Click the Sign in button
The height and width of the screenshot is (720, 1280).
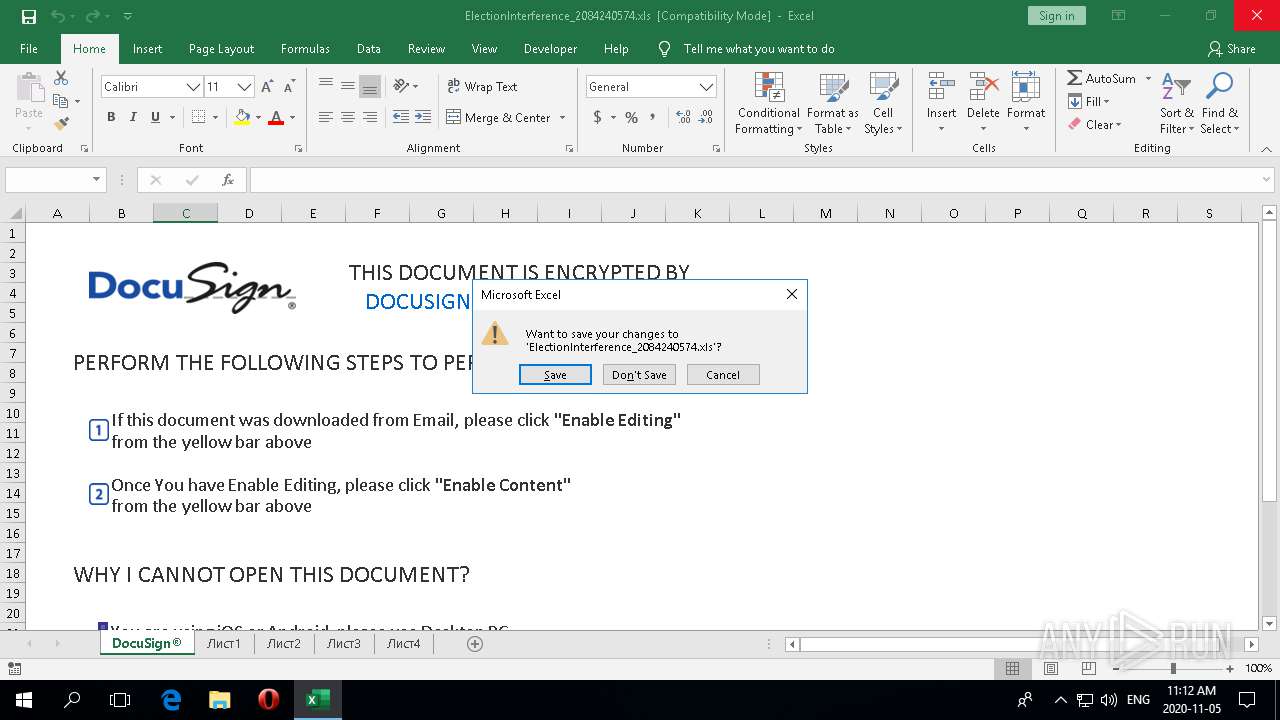pos(1056,16)
